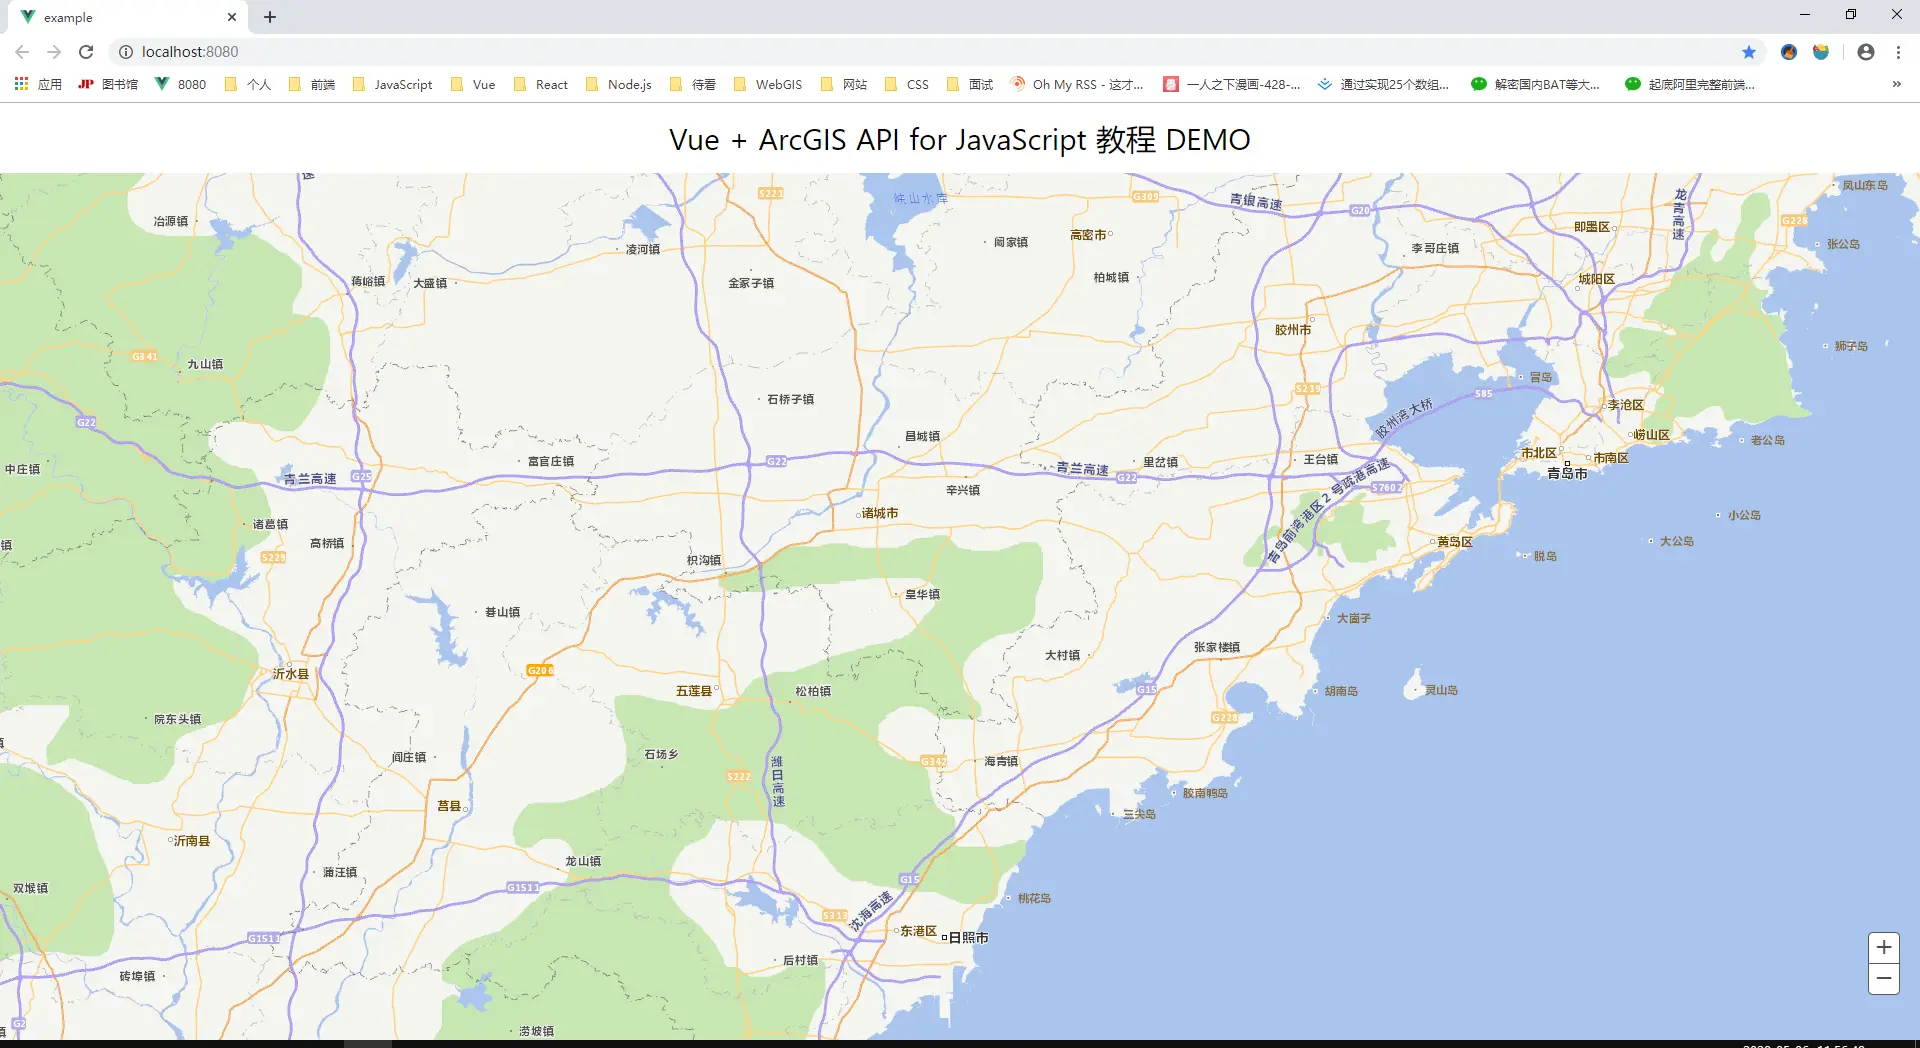Open the 前端 bookmark folder
Viewport: 1920px width, 1048px height.
tap(312, 85)
